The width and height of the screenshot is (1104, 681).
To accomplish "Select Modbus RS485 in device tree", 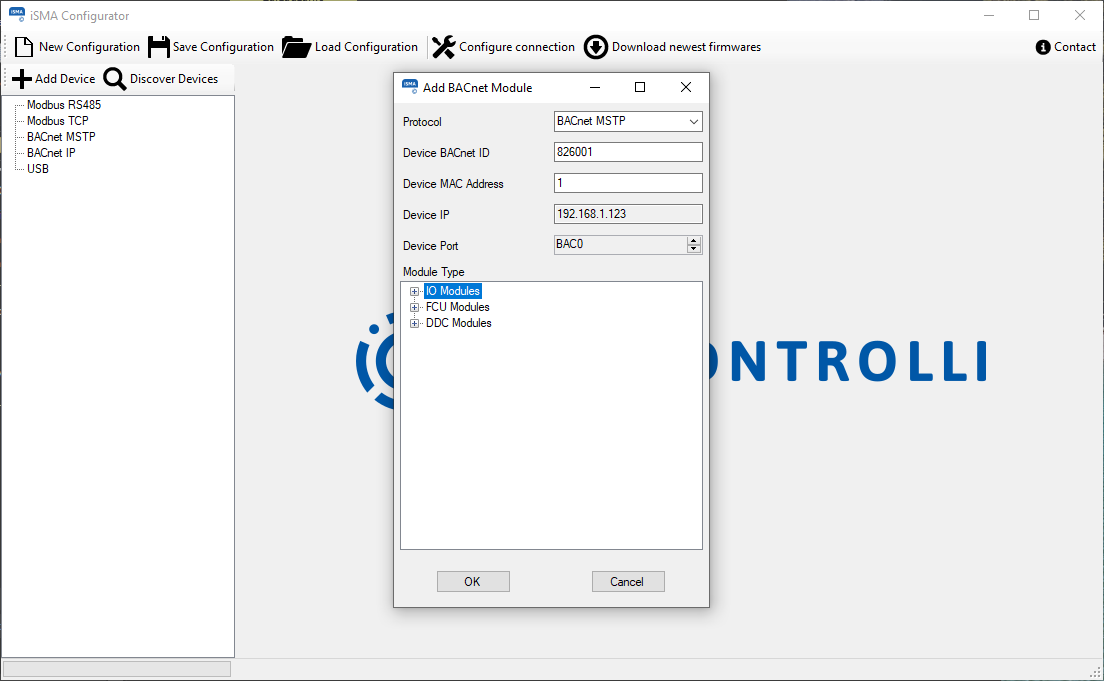I will coord(63,105).
